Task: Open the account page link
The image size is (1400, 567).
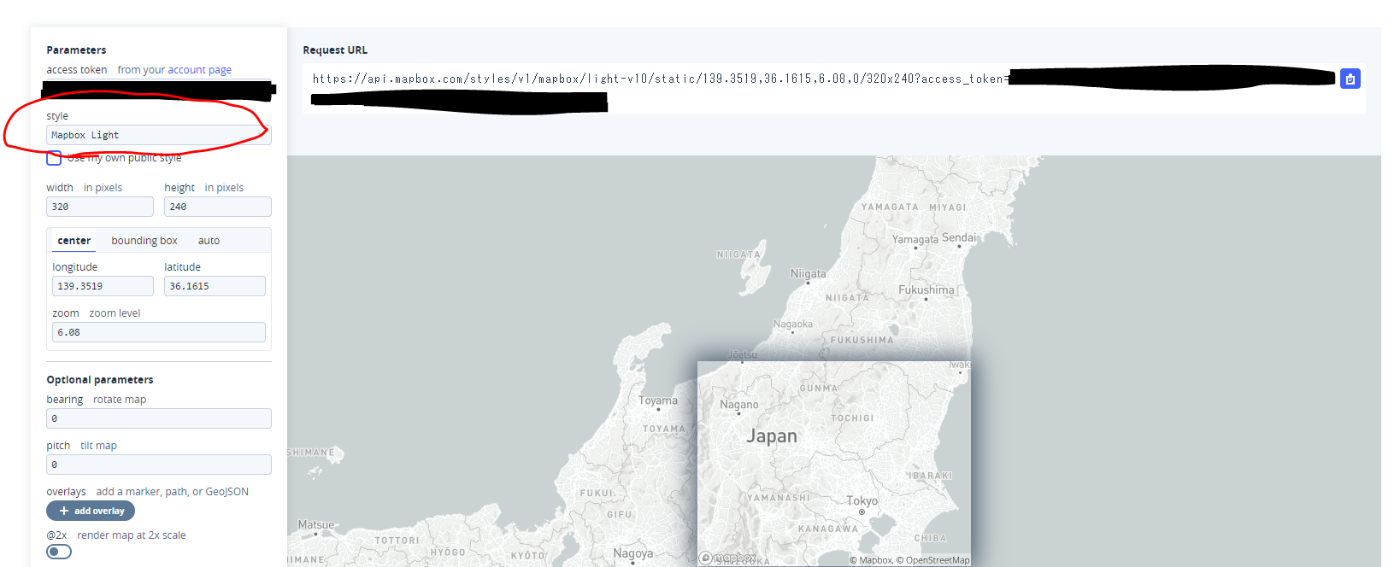Action: (200, 70)
